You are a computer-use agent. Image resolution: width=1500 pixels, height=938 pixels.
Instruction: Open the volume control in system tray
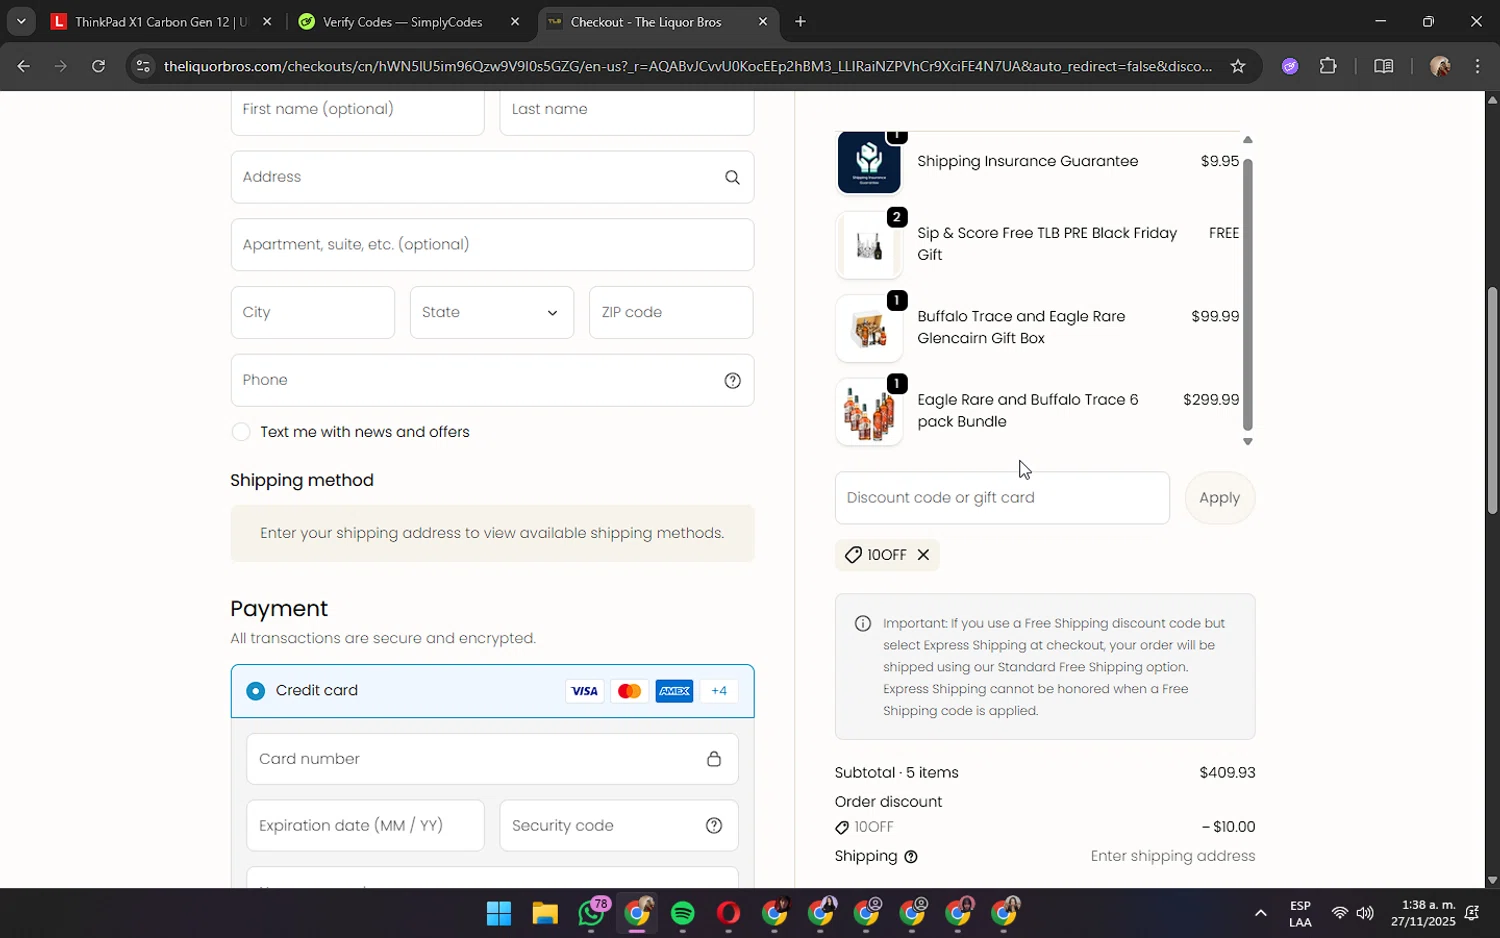[1365, 913]
